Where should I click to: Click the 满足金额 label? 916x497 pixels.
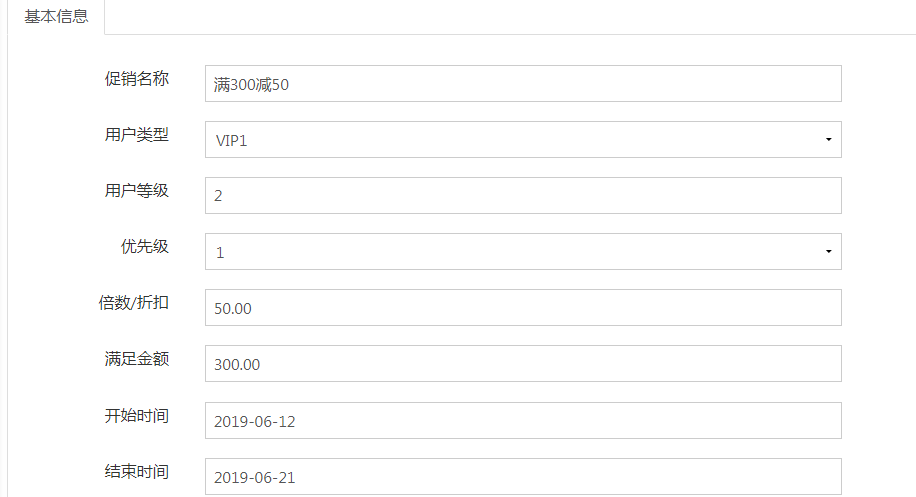[137, 359]
